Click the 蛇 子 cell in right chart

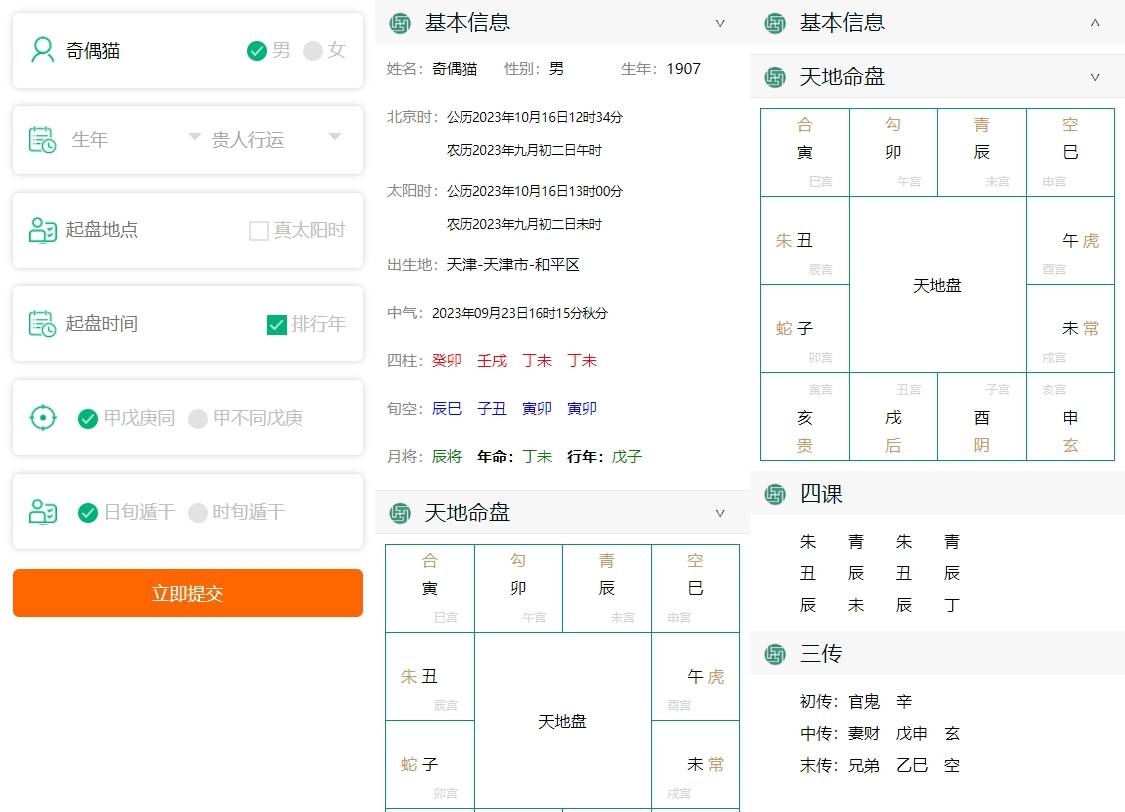click(805, 329)
